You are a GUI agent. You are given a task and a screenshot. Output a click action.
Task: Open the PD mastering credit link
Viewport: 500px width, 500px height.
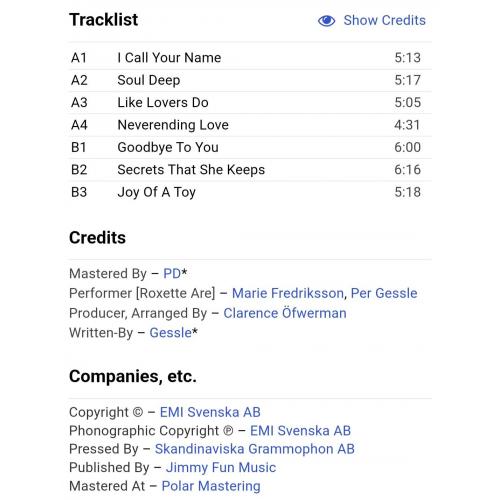point(172,273)
